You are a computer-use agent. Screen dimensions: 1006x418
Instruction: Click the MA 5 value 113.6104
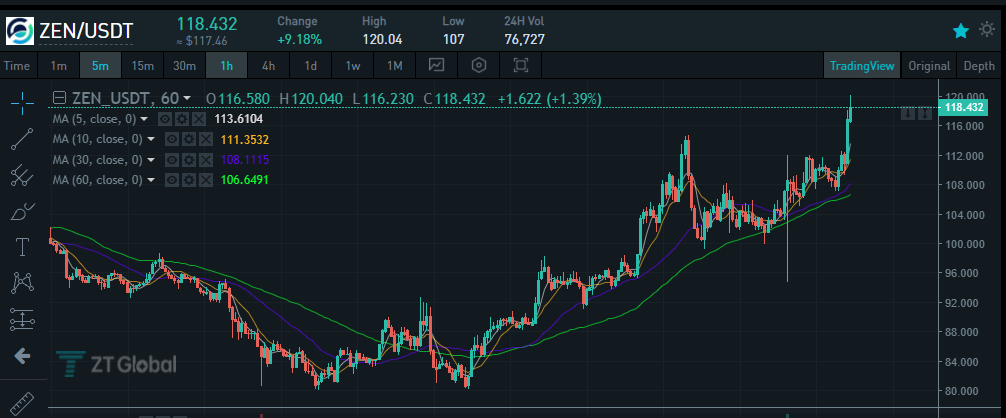(x=238, y=119)
